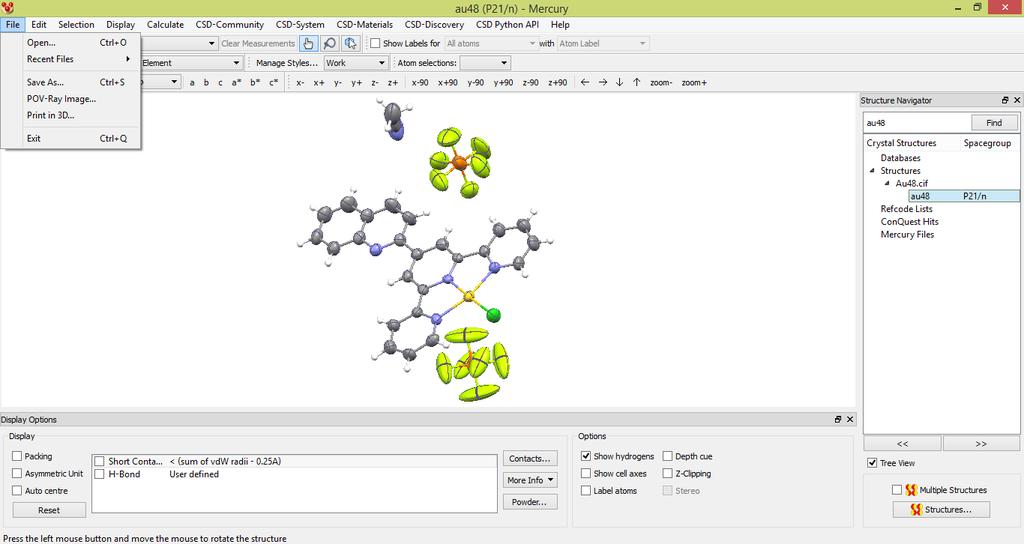Undock the Structure Navigator panel
Screen dimensions: 1024x544
[1005, 100]
